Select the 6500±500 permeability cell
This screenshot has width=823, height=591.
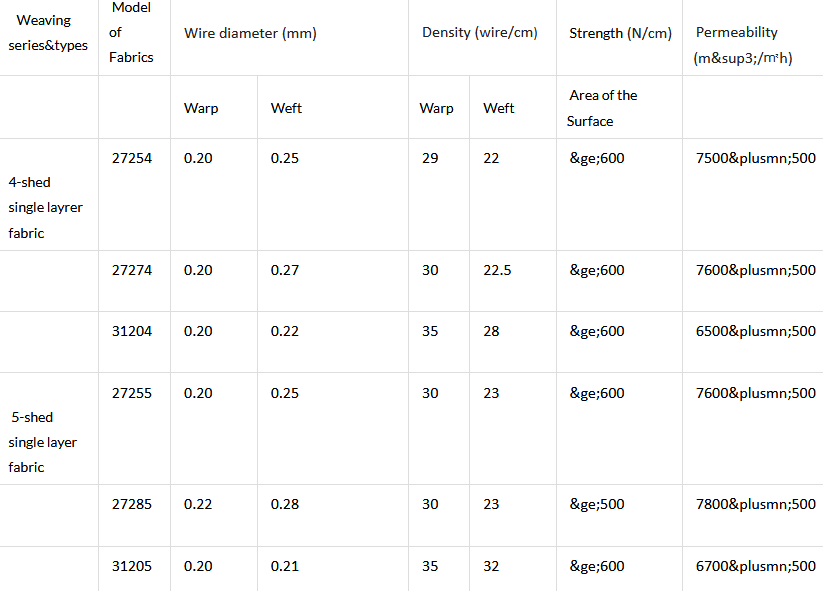click(x=755, y=331)
